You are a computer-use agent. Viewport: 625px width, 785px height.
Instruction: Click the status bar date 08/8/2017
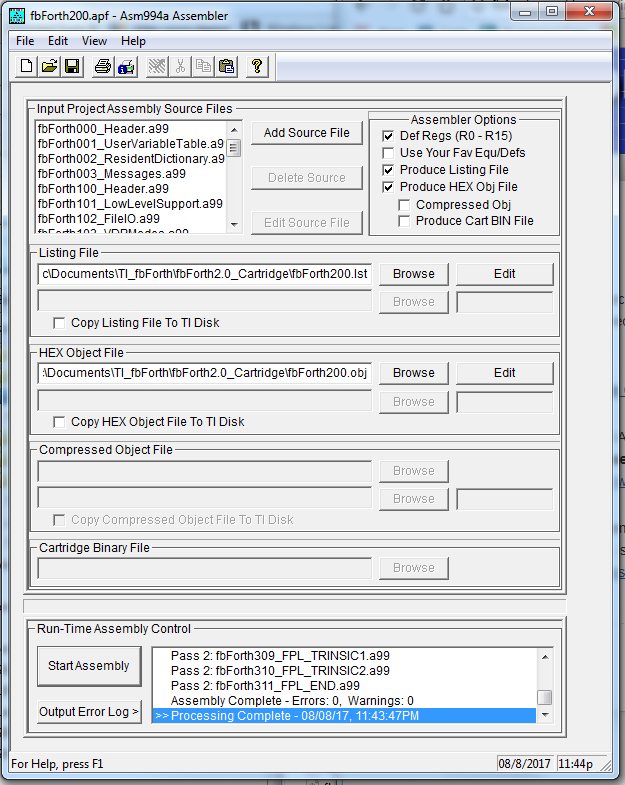pyautogui.click(x=524, y=764)
